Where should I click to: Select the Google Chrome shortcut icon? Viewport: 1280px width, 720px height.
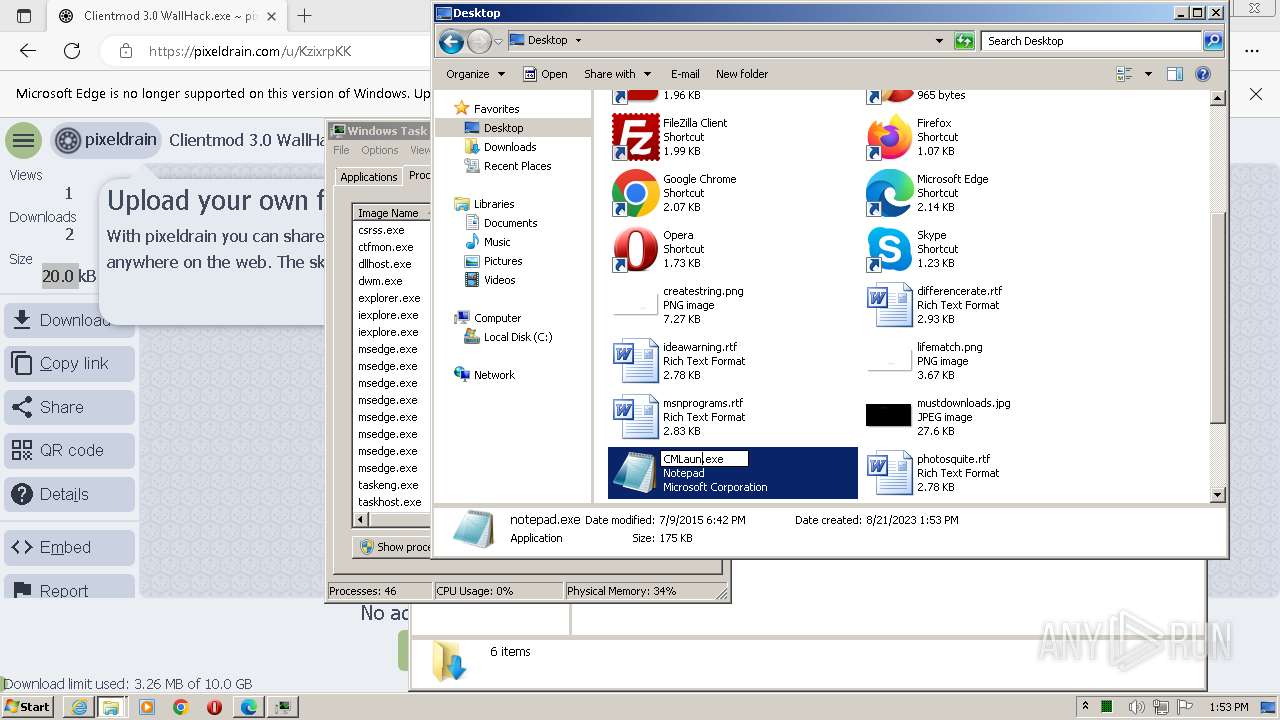pyautogui.click(x=635, y=193)
